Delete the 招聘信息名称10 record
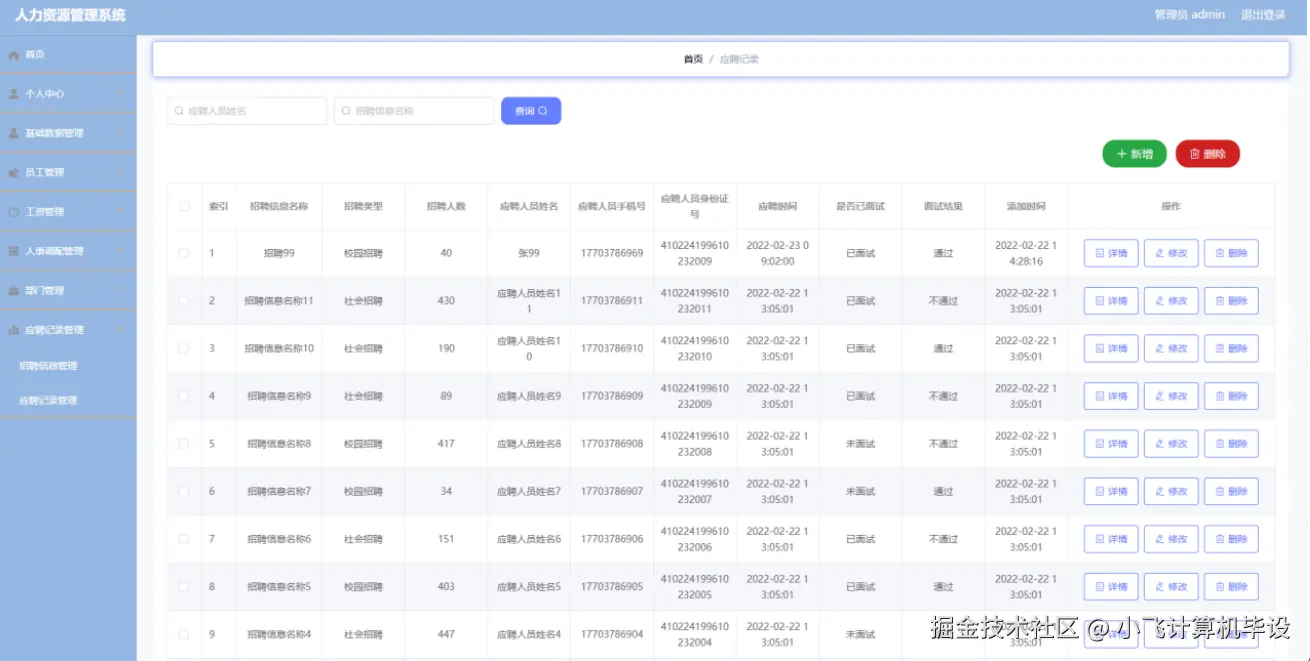 coord(1231,349)
